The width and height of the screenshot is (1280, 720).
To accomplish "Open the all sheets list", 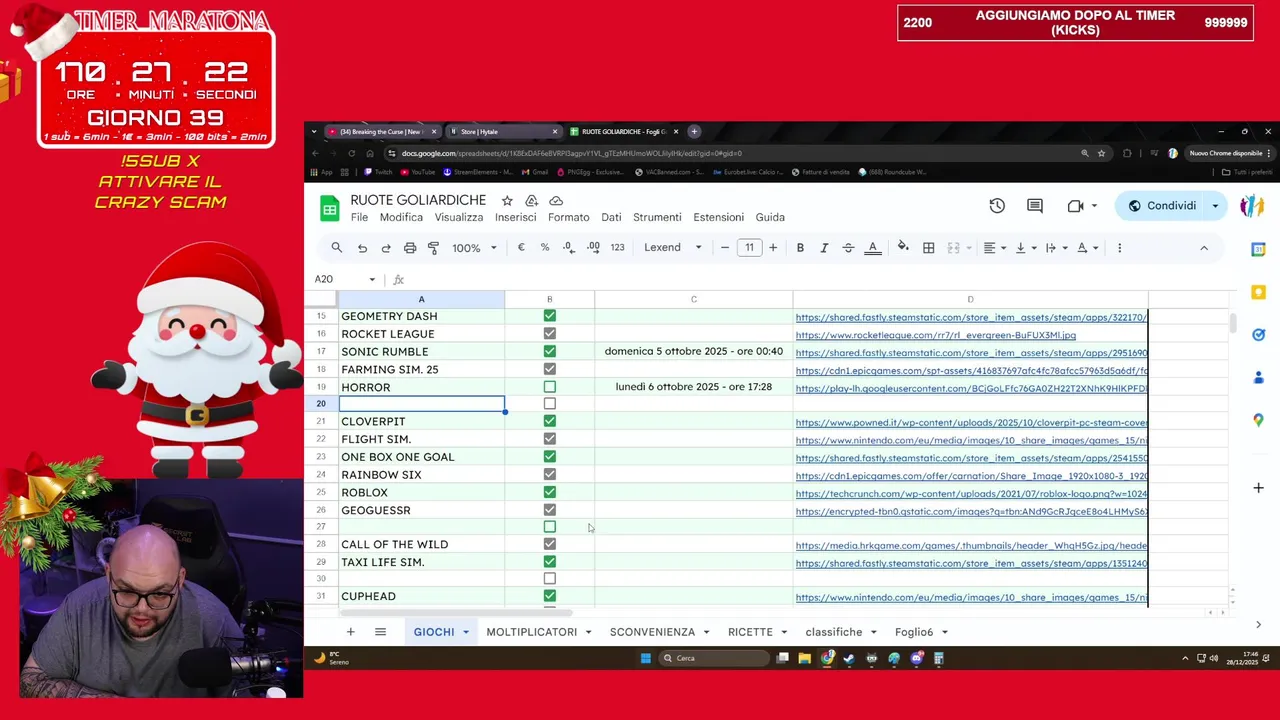I will pyautogui.click(x=380, y=632).
